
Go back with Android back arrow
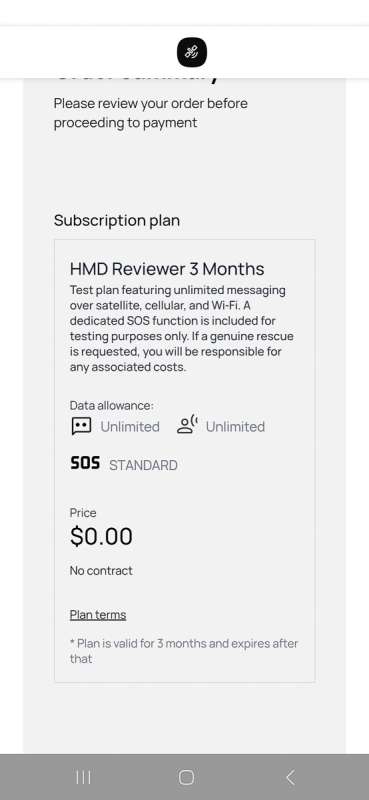290,778
